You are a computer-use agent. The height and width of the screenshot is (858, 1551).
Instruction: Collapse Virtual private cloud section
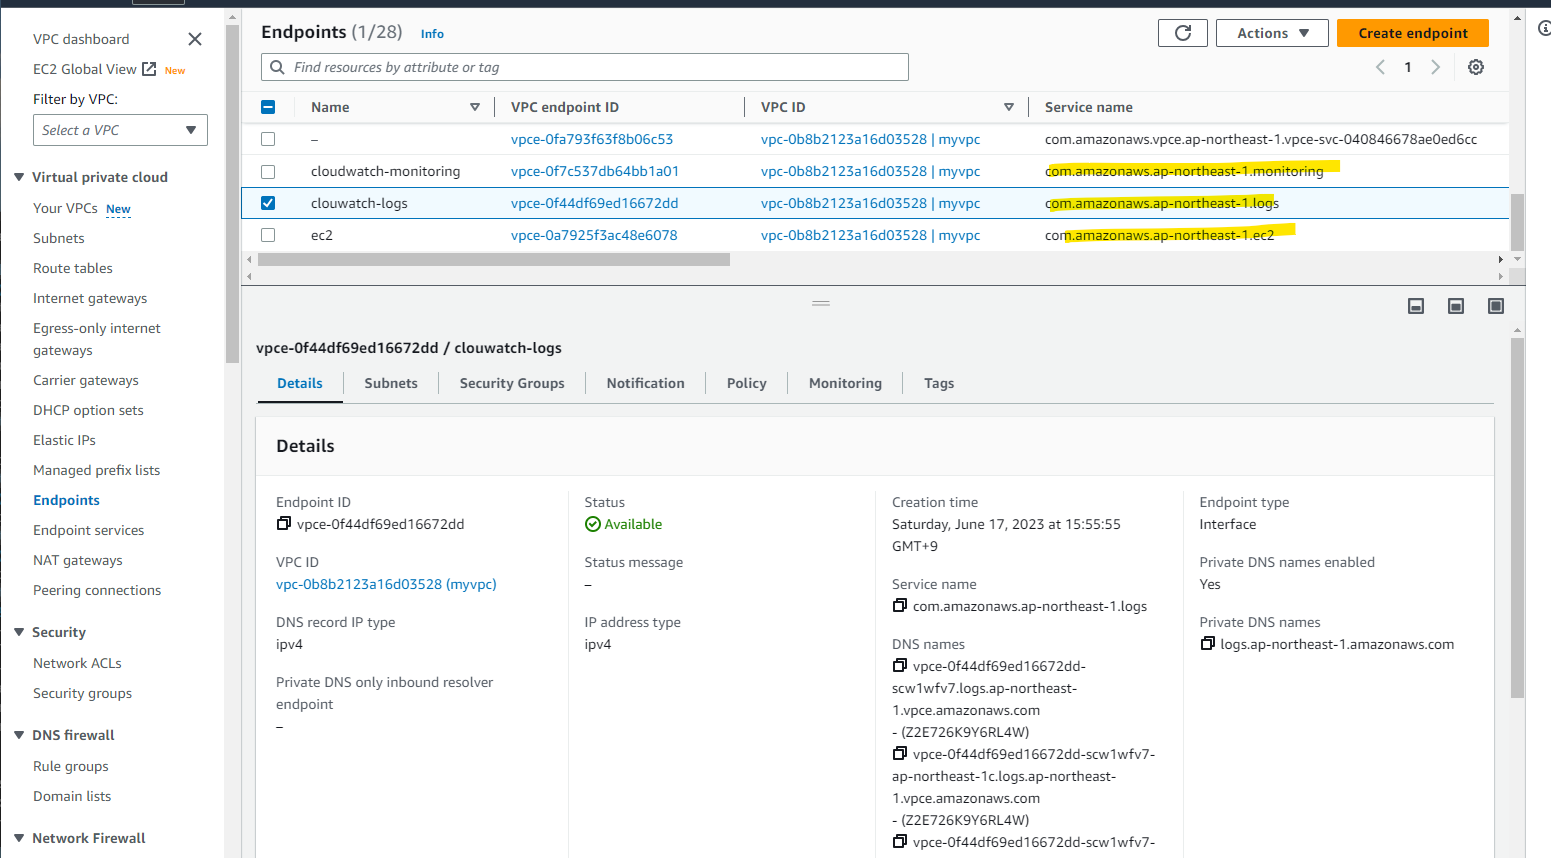pos(19,177)
